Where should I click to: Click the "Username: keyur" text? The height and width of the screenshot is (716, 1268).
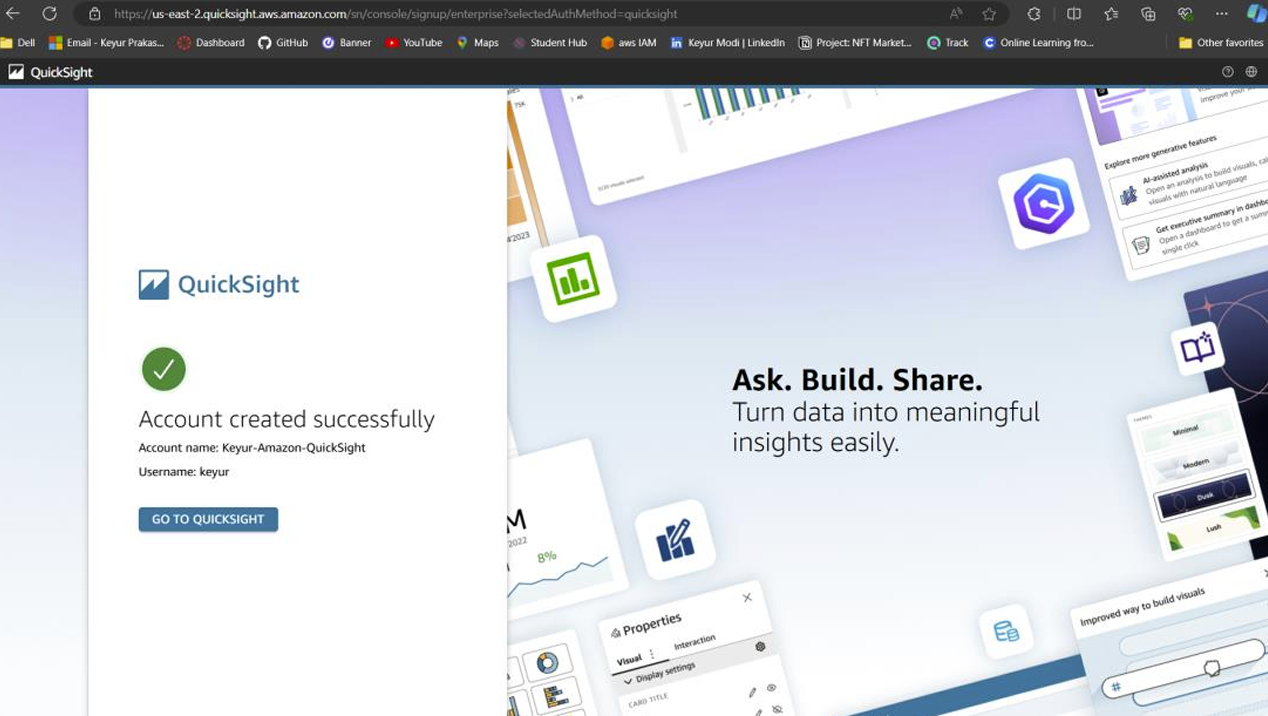(x=184, y=472)
